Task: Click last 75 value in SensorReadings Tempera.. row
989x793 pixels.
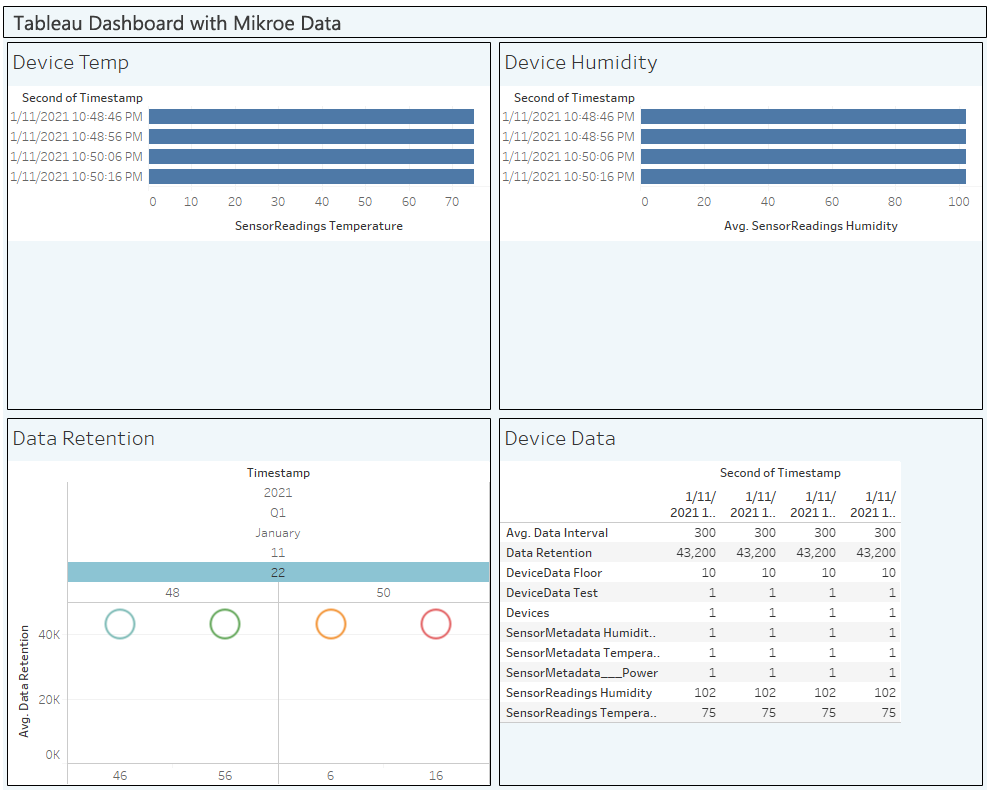Action: click(888, 713)
